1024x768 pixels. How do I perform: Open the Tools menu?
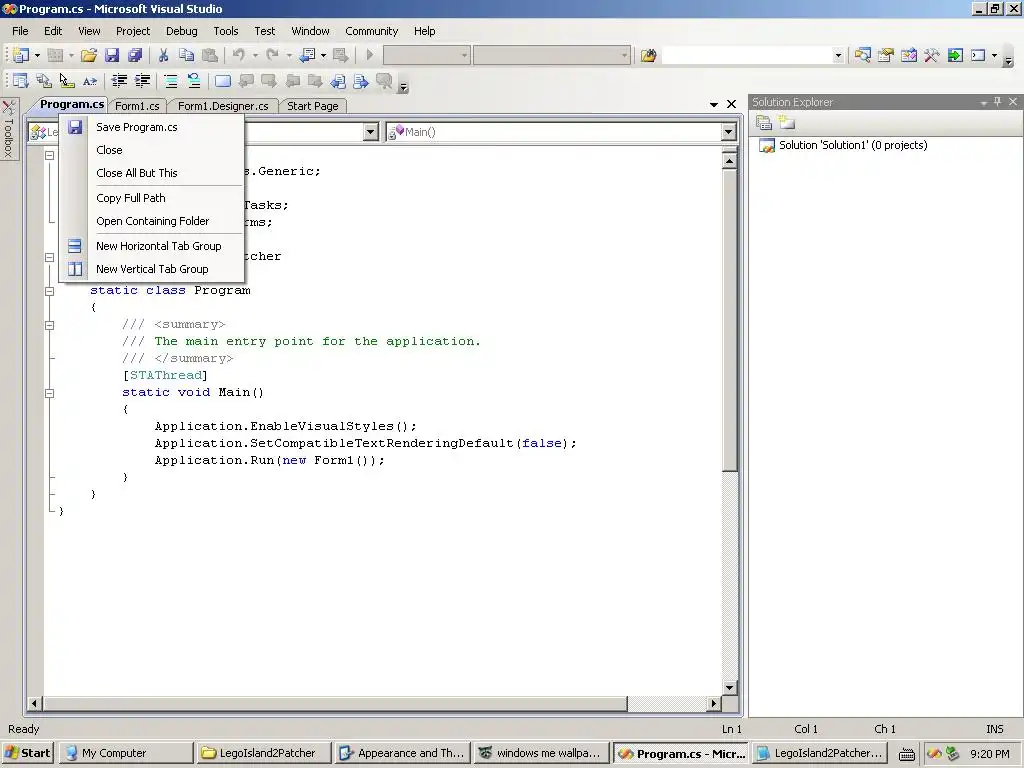(226, 31)
